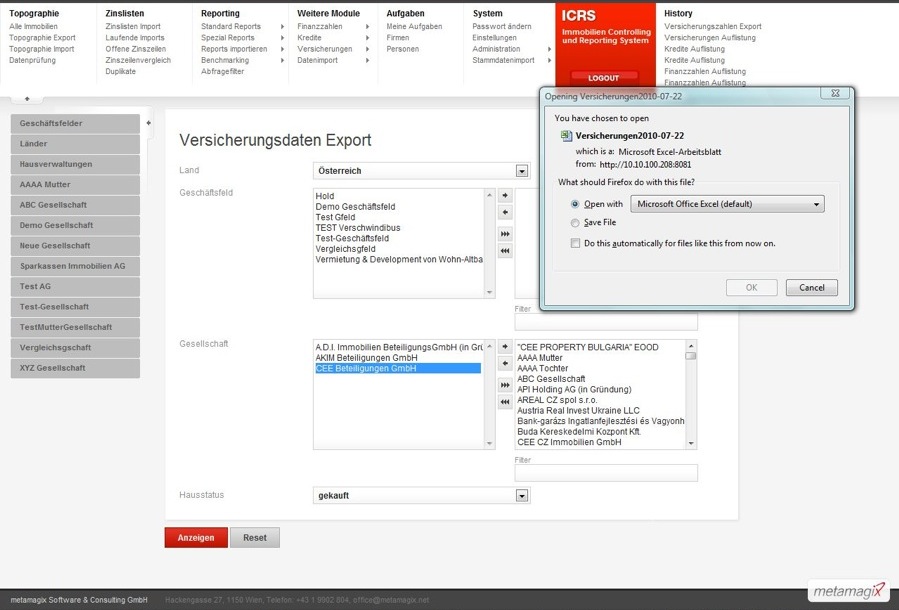
Task: Select Austria Real Invest Ukraine LLC
Action: (x=578, y=410)
